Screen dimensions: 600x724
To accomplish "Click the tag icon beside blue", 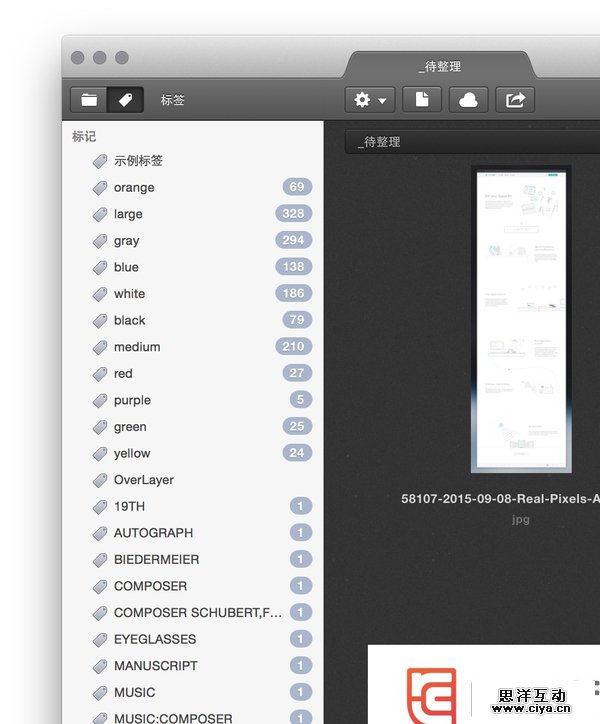I will (100, 267).
